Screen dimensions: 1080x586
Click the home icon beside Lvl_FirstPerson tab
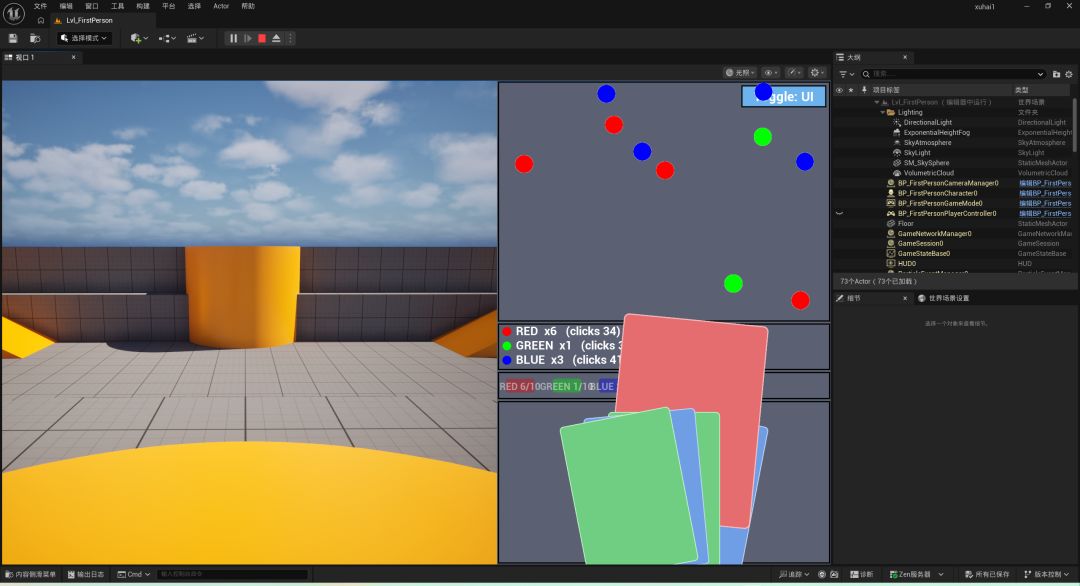[x=41, y=21]
